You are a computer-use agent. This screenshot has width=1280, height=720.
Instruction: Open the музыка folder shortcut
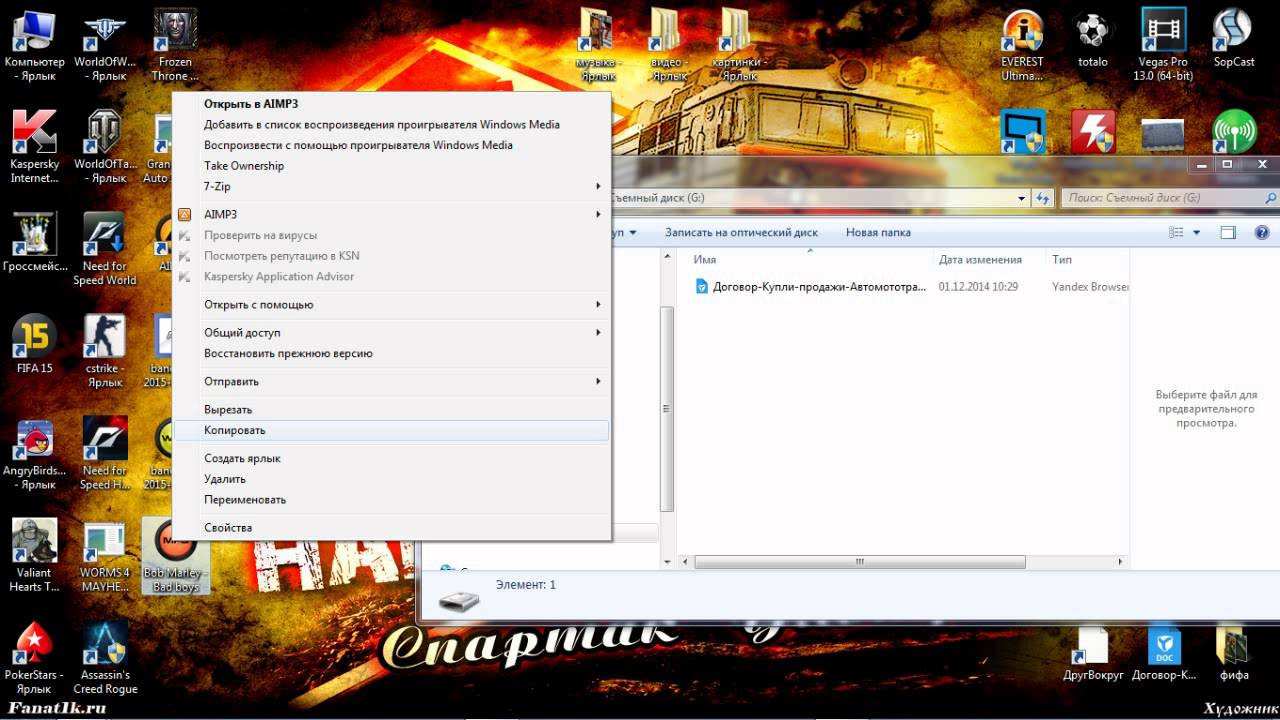point(598,45)
